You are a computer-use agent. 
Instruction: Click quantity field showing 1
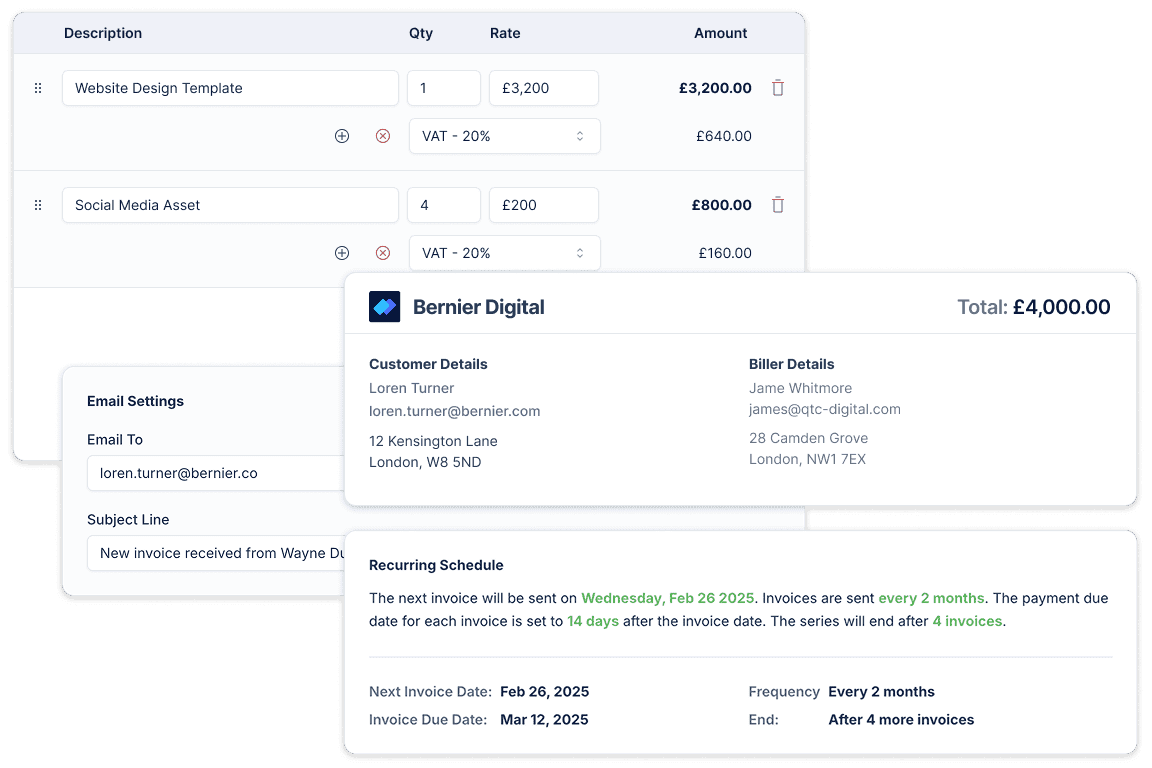443,88
